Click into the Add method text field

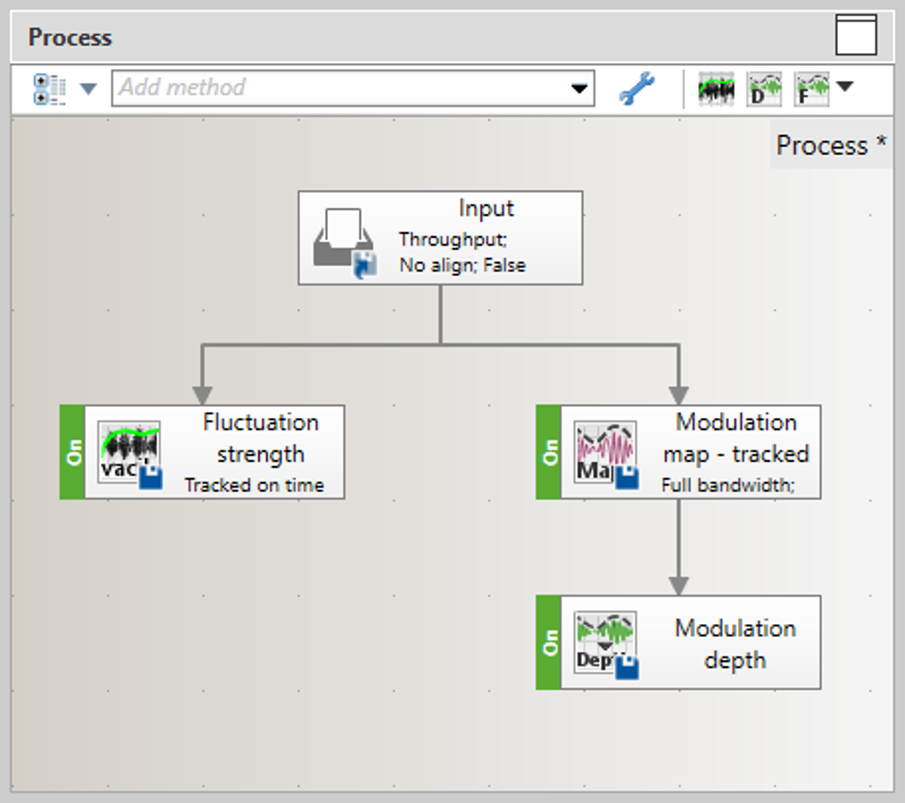click(x=340, y=89)
